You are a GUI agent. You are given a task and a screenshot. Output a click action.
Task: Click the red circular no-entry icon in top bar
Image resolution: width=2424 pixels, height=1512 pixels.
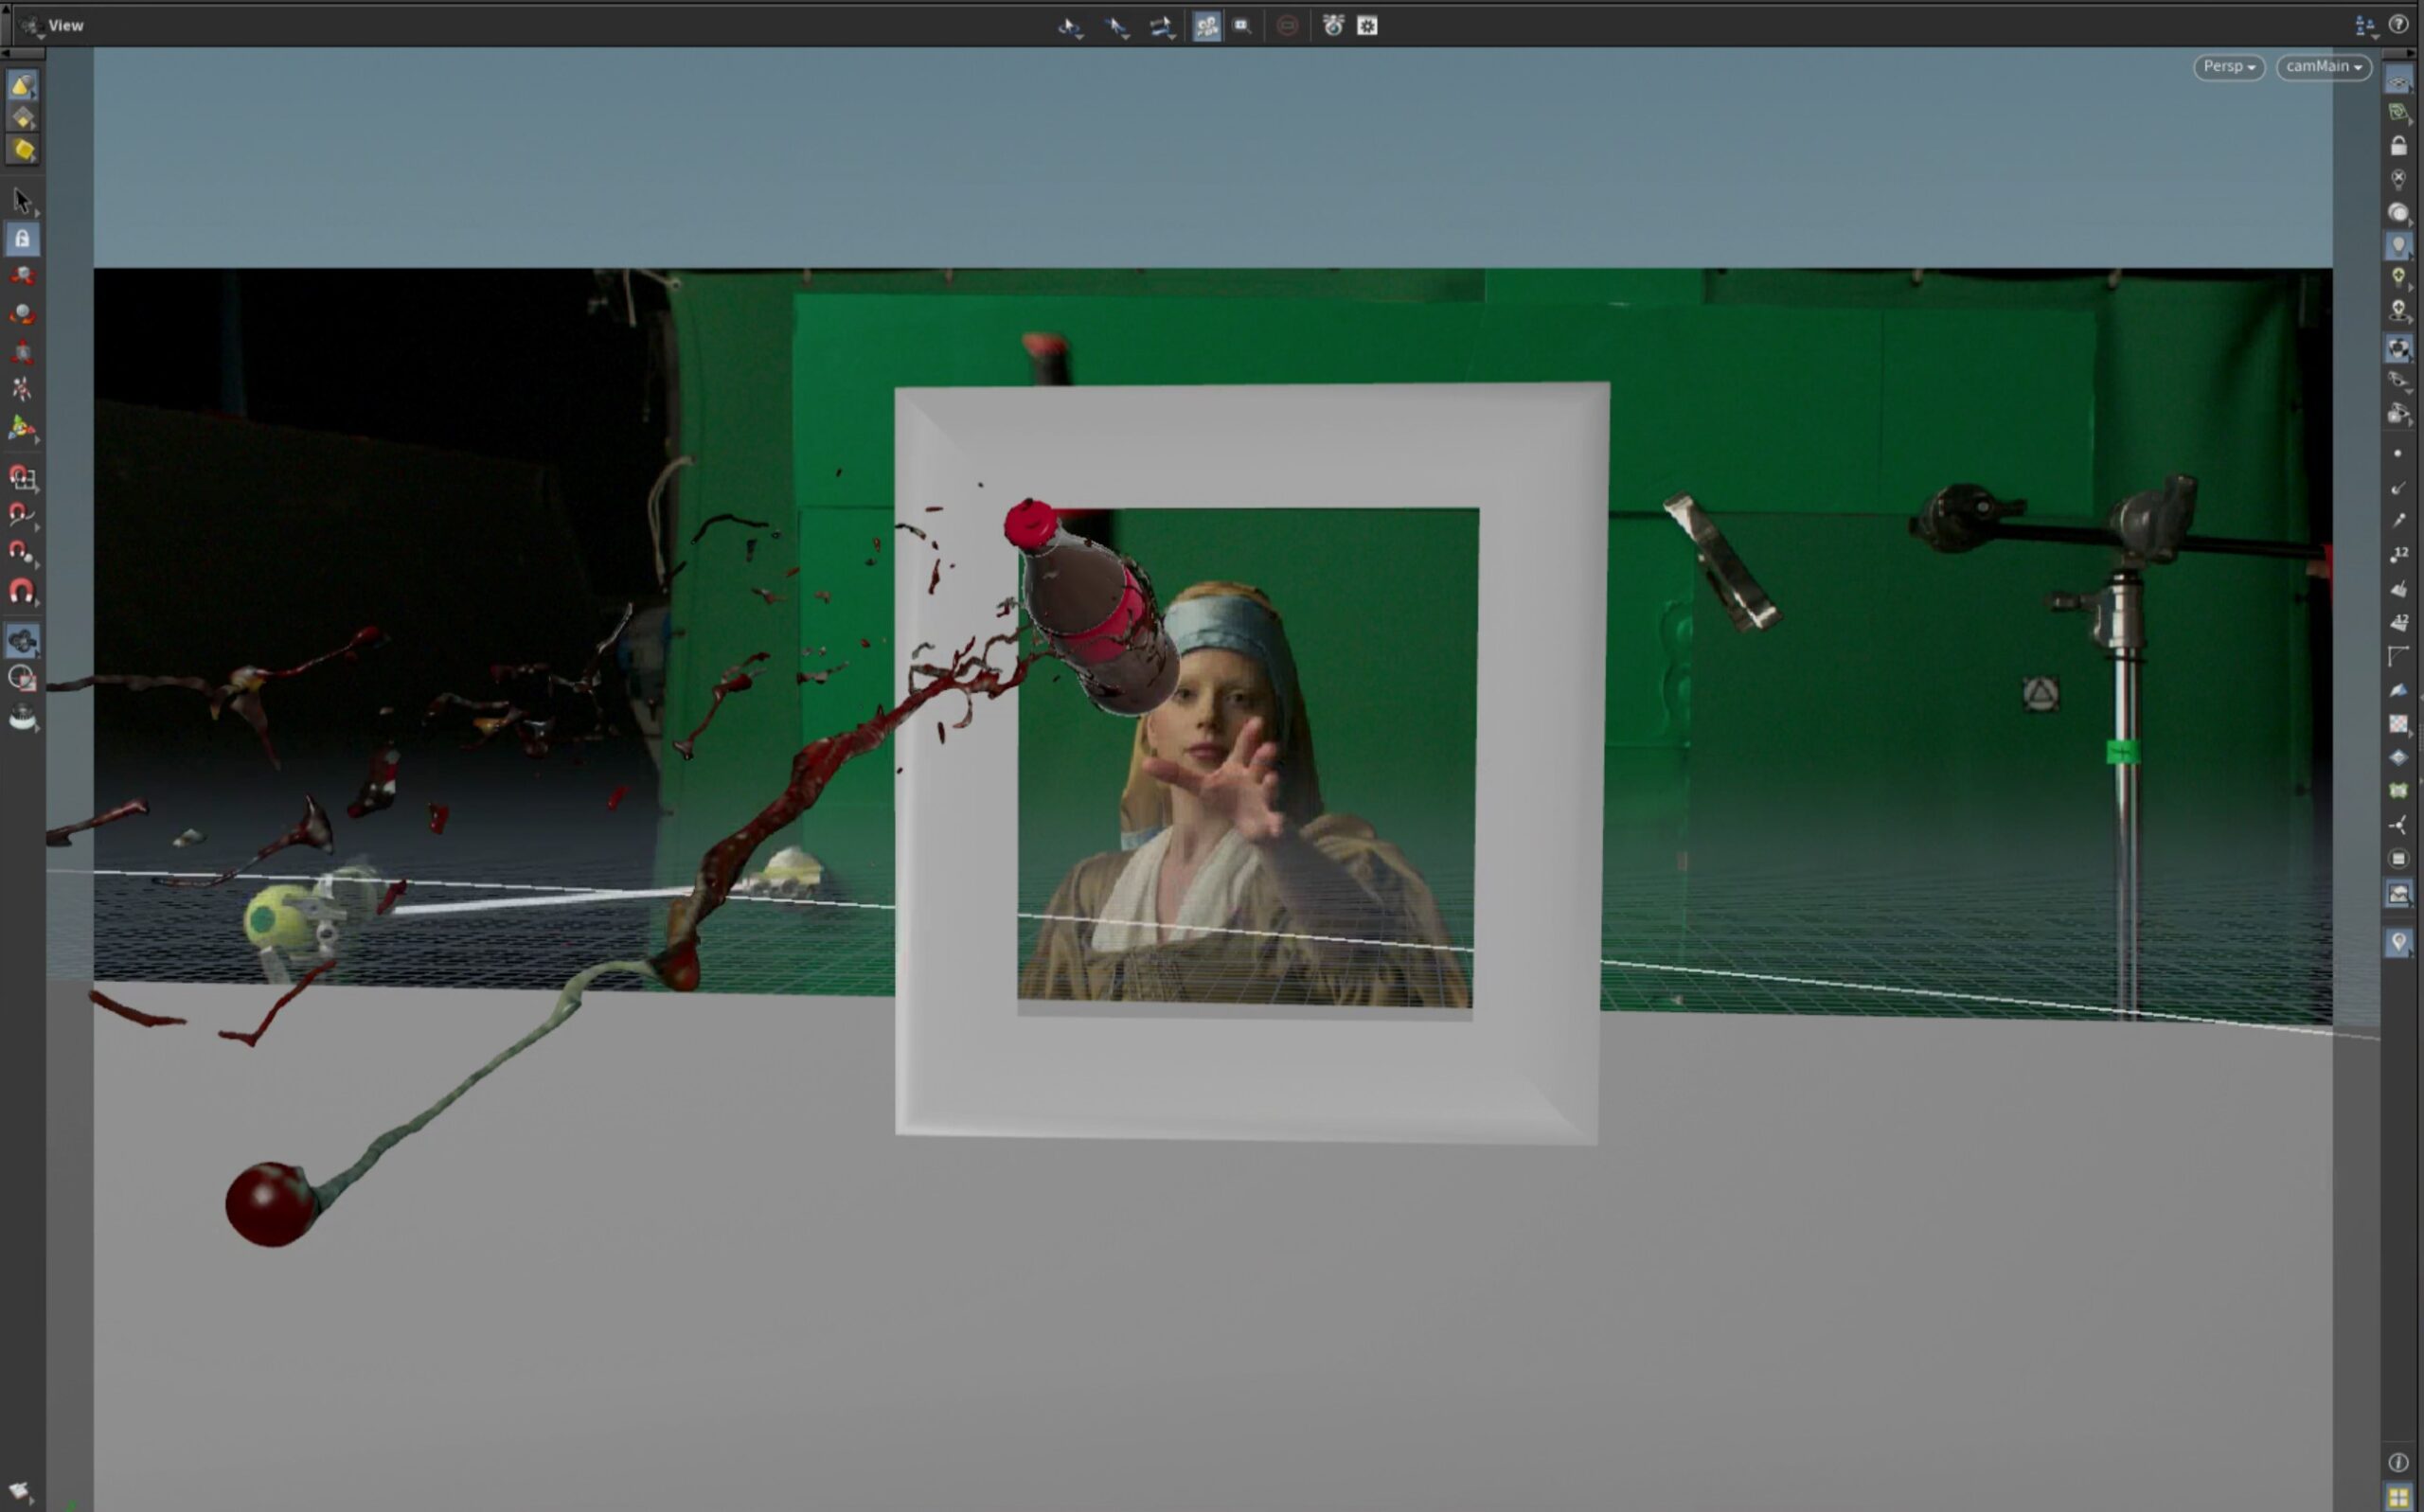[1287, 26]
